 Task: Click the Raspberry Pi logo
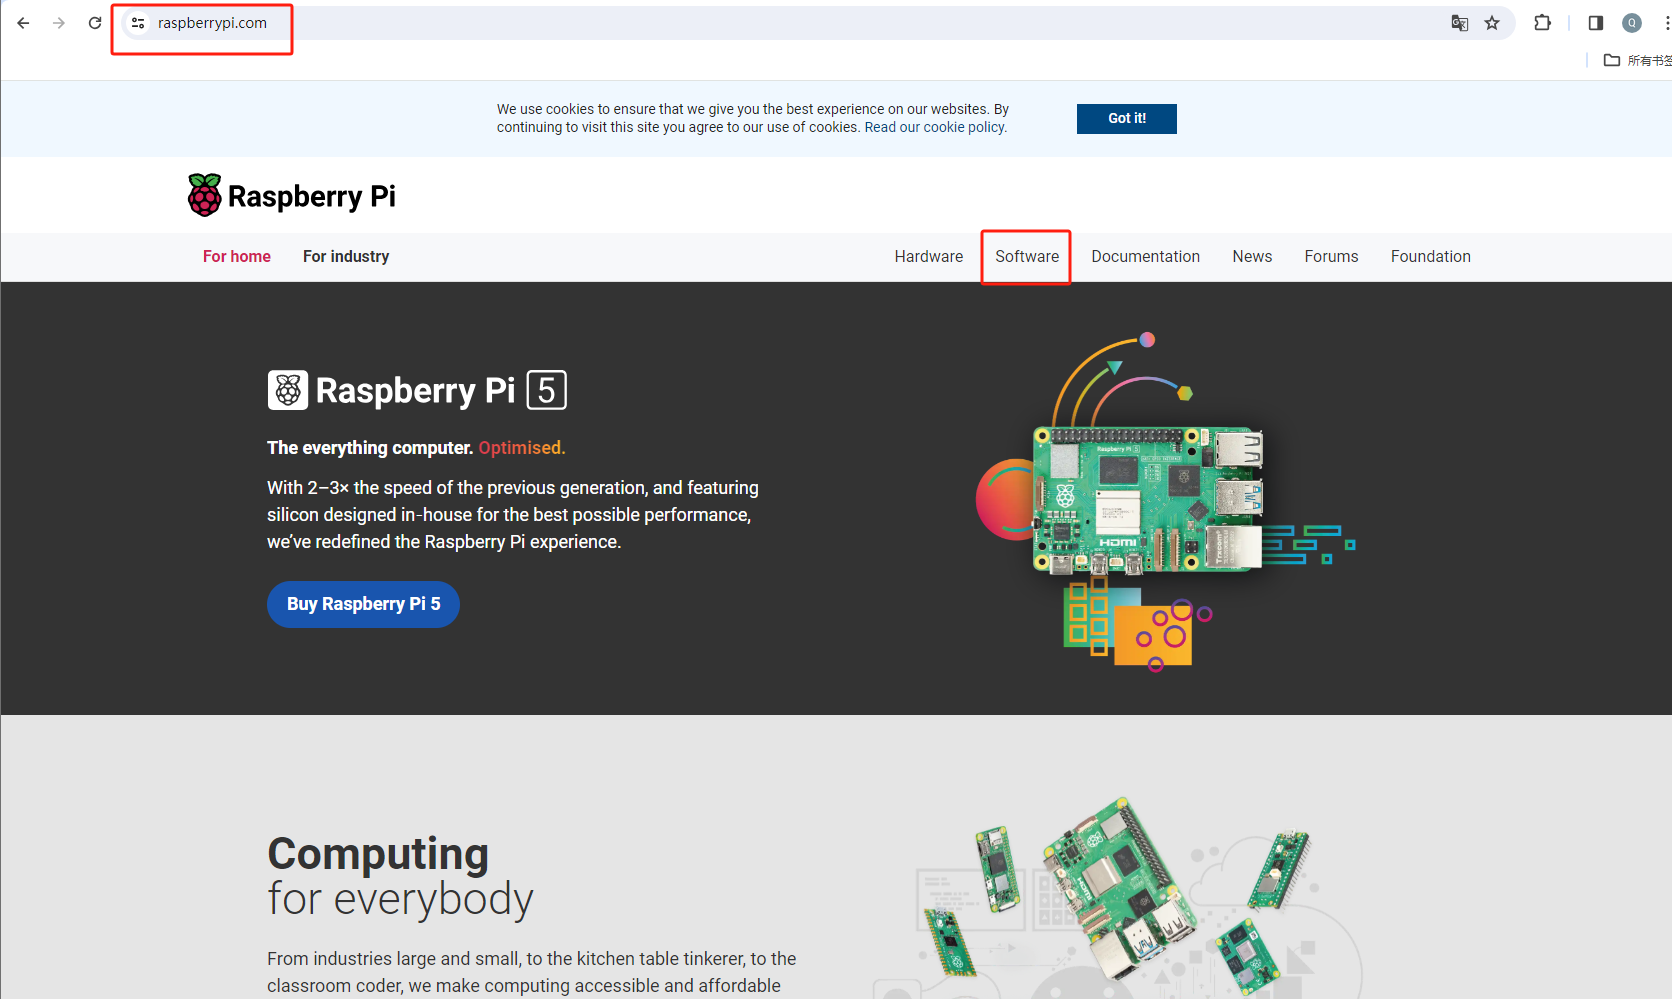pos(292,195)
